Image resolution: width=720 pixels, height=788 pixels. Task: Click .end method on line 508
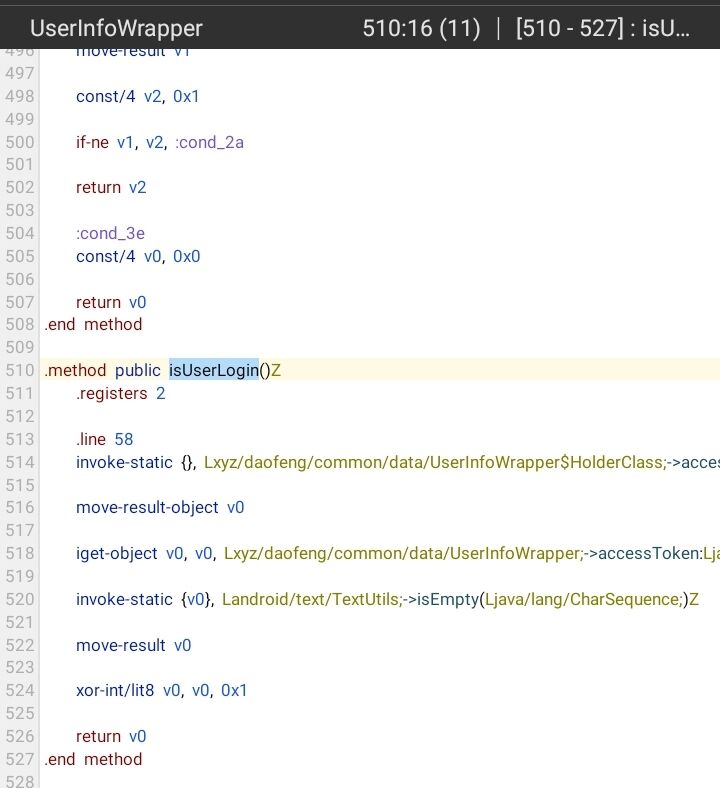coord(93,325)
